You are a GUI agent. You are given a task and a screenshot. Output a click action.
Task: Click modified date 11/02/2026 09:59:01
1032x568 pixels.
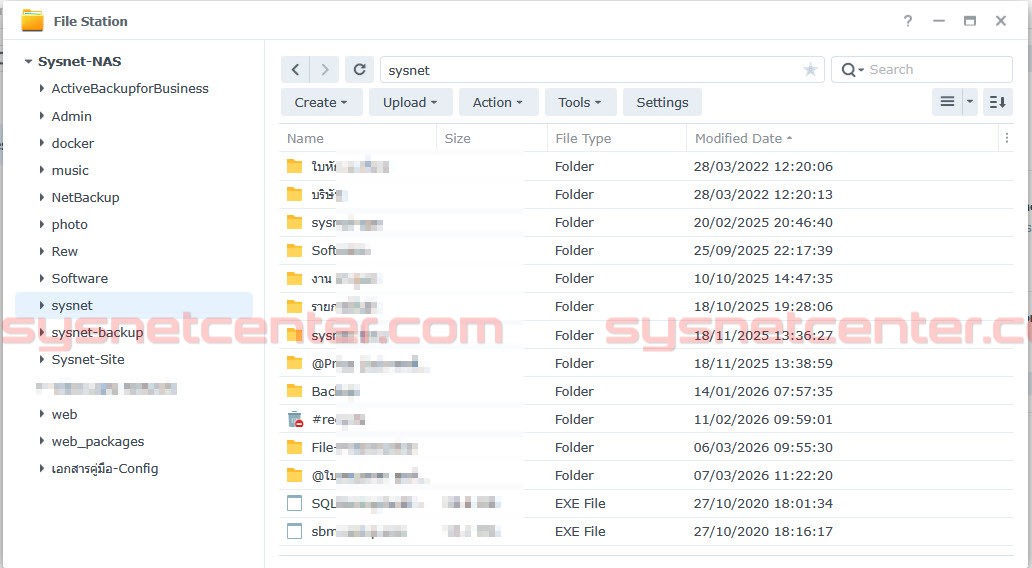point(763,419)
